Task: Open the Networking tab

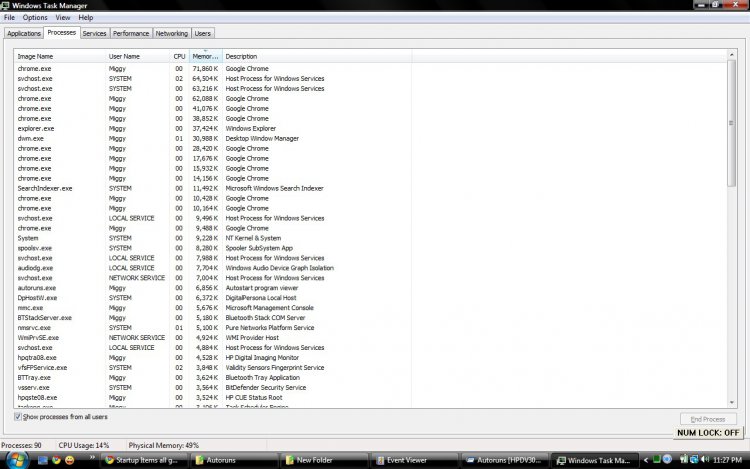Action: click(172, 33)
